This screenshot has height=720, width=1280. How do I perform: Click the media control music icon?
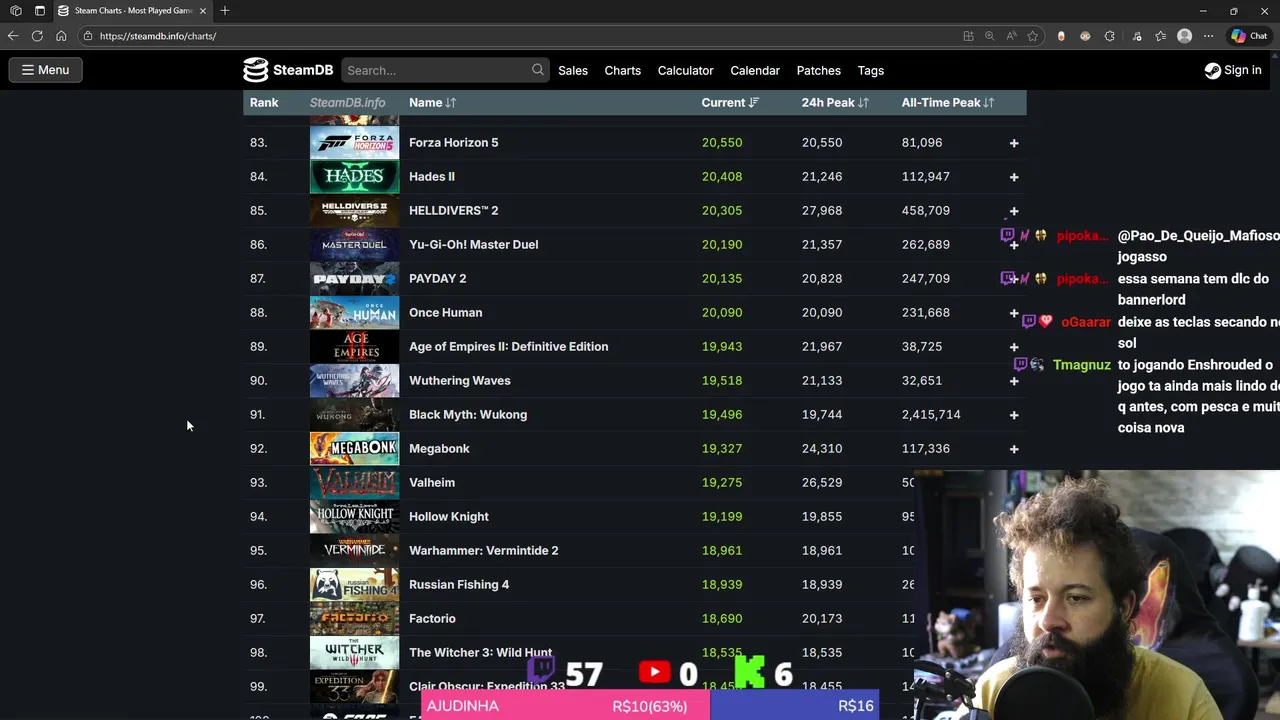pyautogui.click(x=1137, y=36)
